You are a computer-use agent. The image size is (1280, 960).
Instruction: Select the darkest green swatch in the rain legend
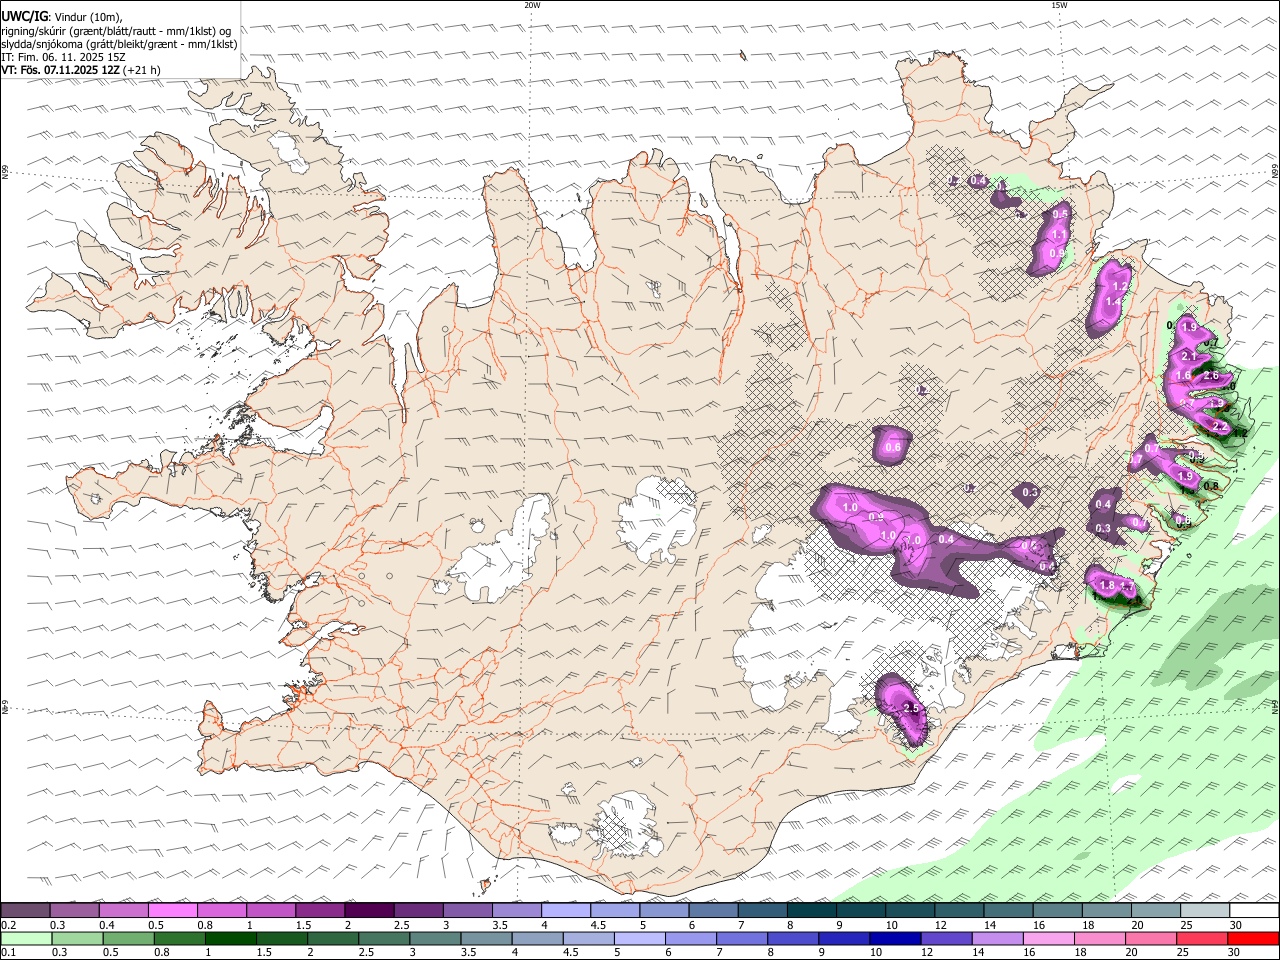pos(229,939)
